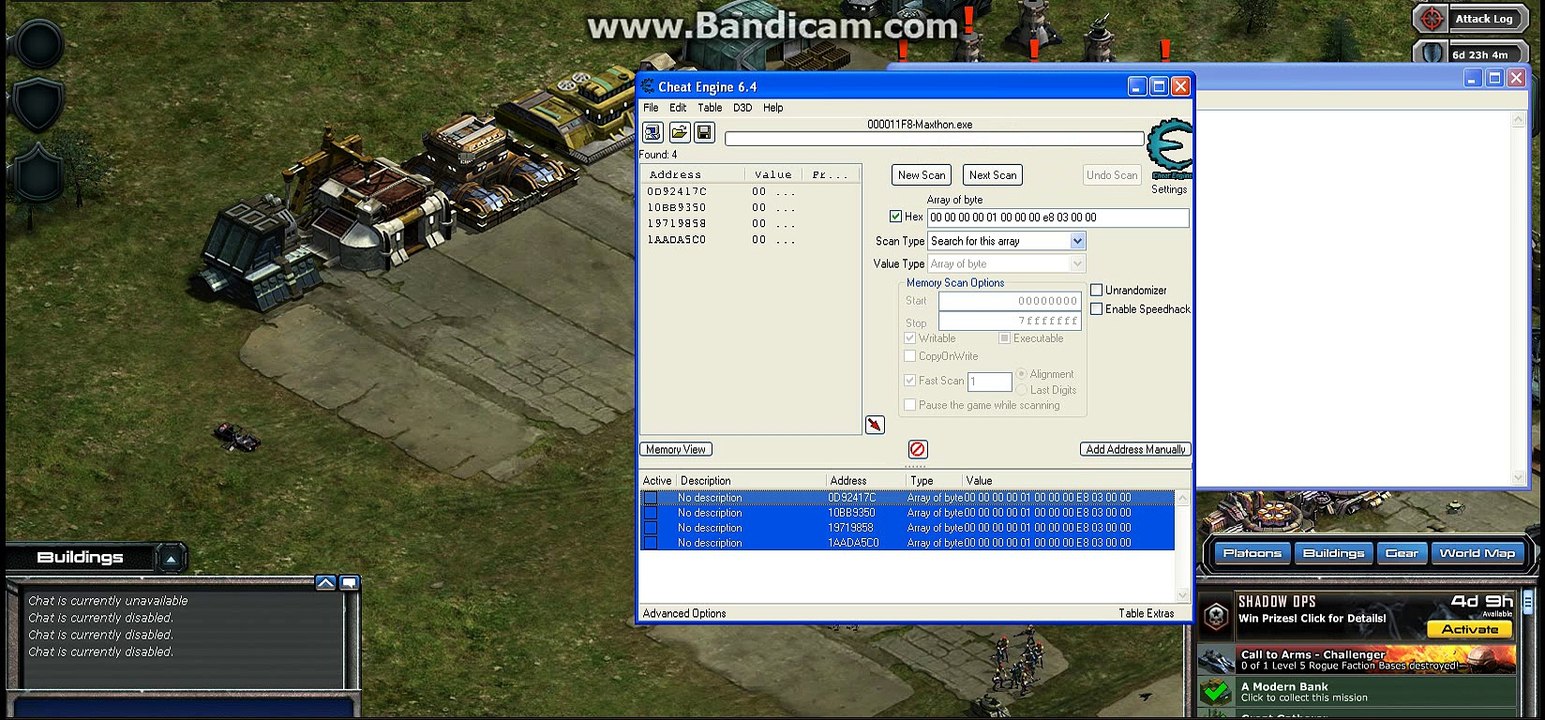The height and width of the screenshot is (720, 1545).
Task: Click the green checkmark Modern Bank icon
Action: 1216,691
